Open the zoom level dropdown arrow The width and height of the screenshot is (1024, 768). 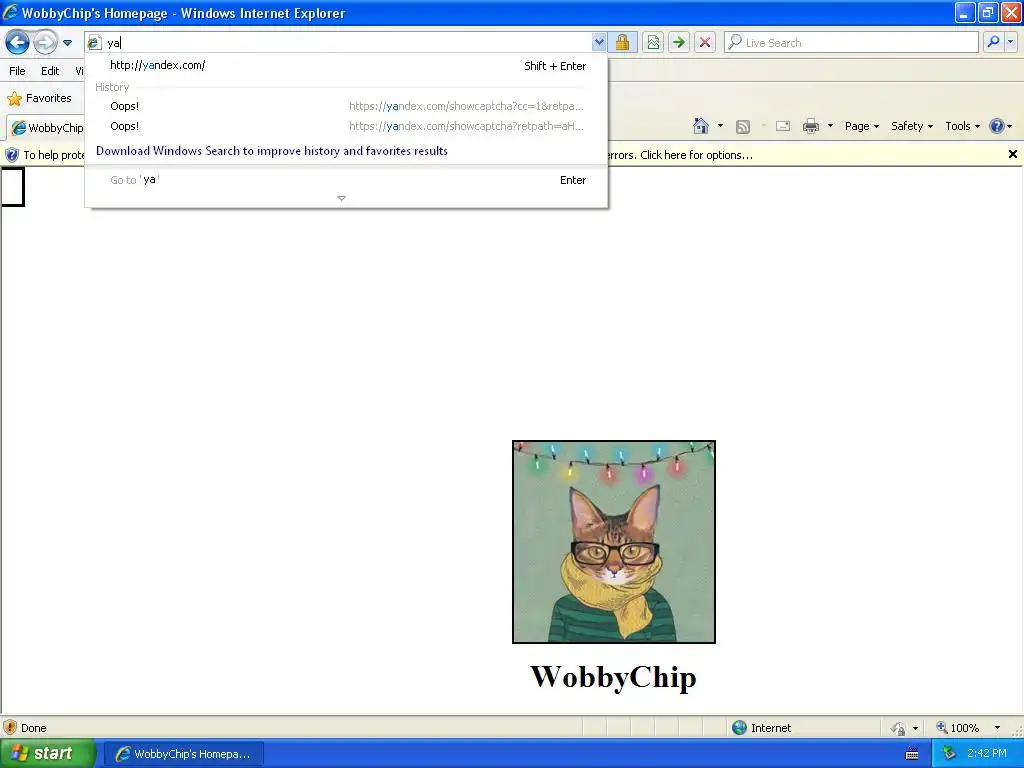click(997, 728)
